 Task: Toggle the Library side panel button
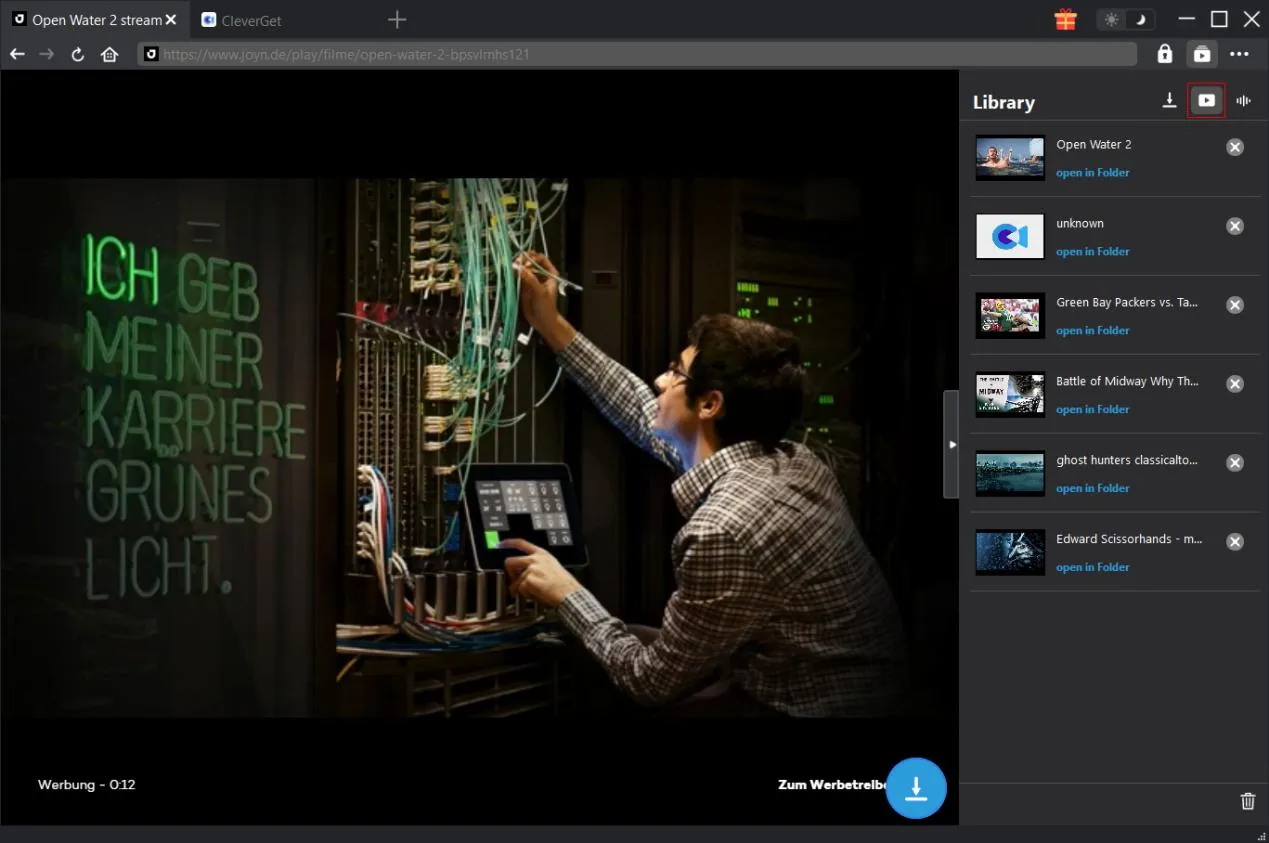[x=1201, y=54]
